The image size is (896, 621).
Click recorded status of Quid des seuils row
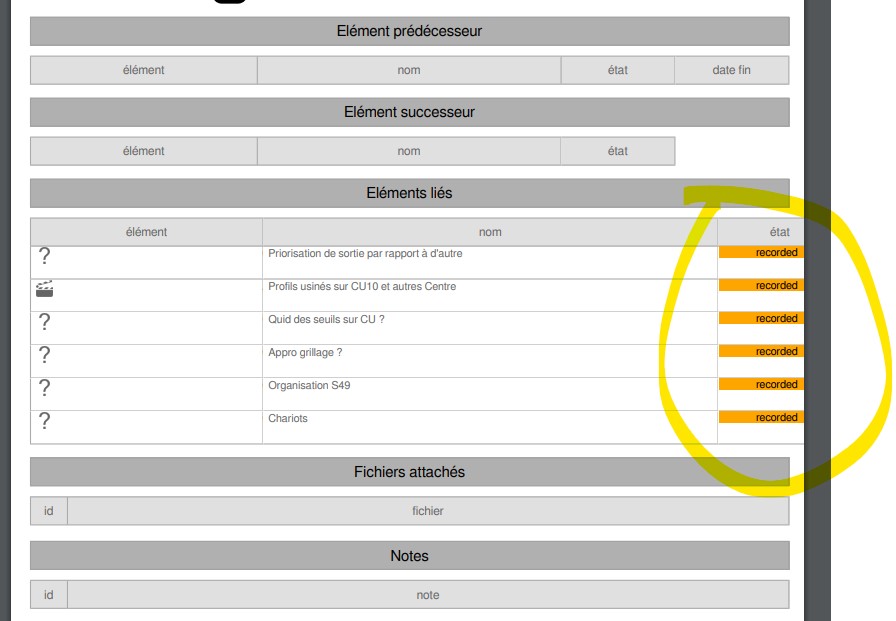pos(761,319)
